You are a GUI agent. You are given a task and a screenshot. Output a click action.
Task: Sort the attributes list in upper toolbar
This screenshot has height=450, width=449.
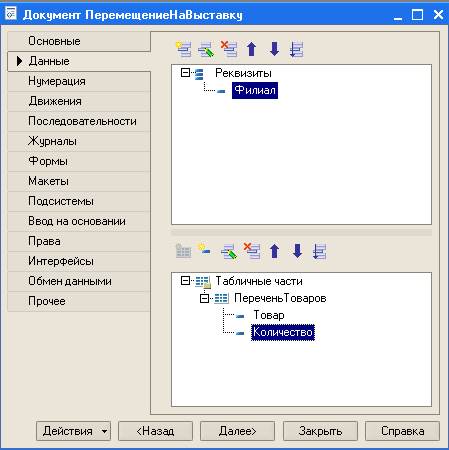pyautogui.click(x=296, y=49)
